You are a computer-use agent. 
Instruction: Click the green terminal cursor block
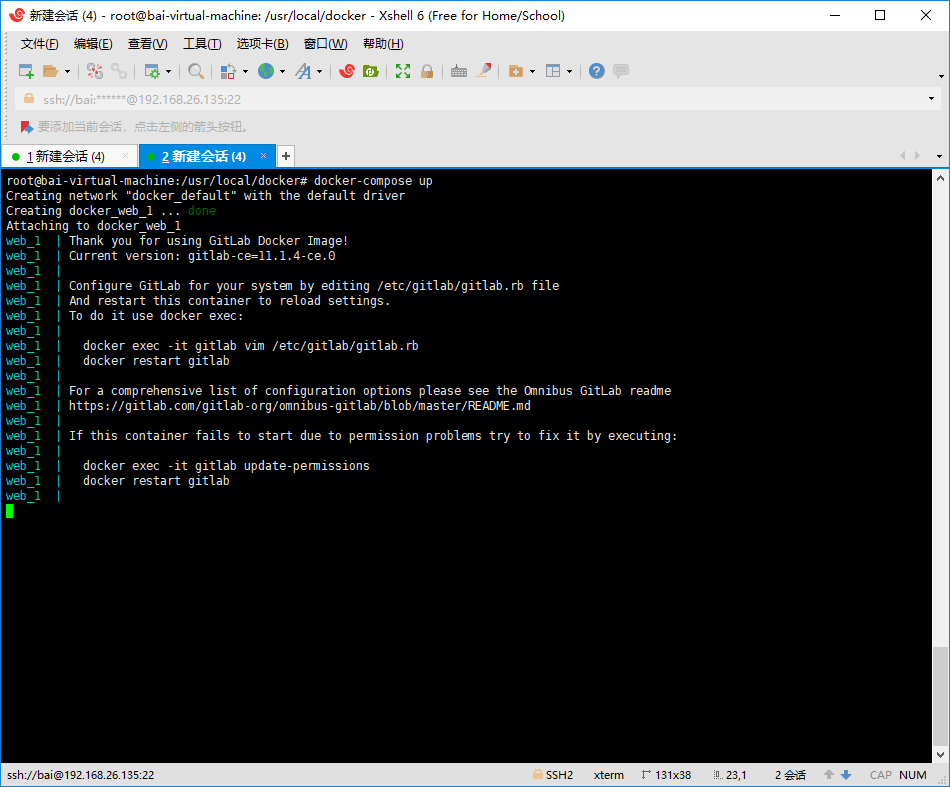[x=9, y=511]
